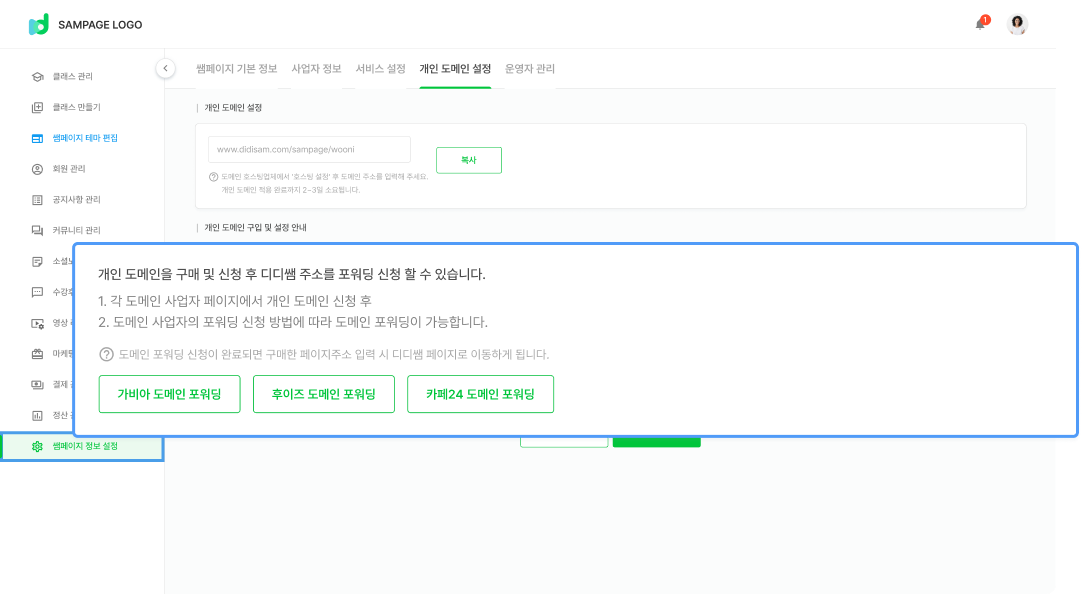Select 클래스 만들기 in the sidebar
The height and width of the screenshot is (594, 1082).
coord(76,107)
